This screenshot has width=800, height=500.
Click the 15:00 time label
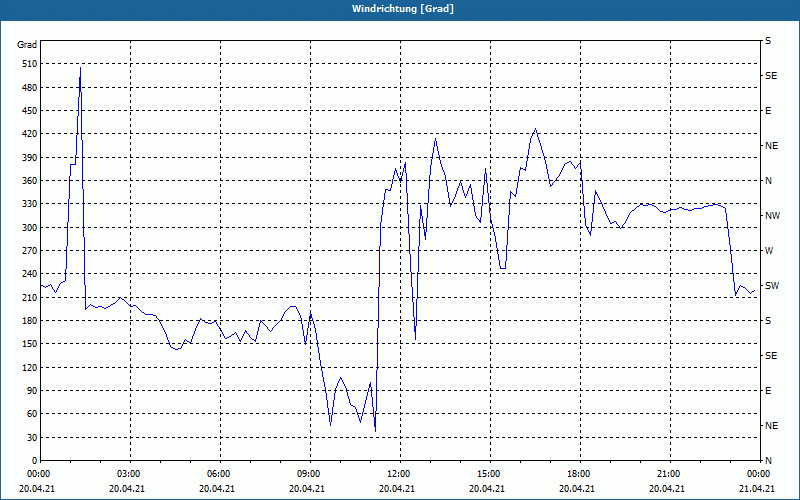click(487, 474)
